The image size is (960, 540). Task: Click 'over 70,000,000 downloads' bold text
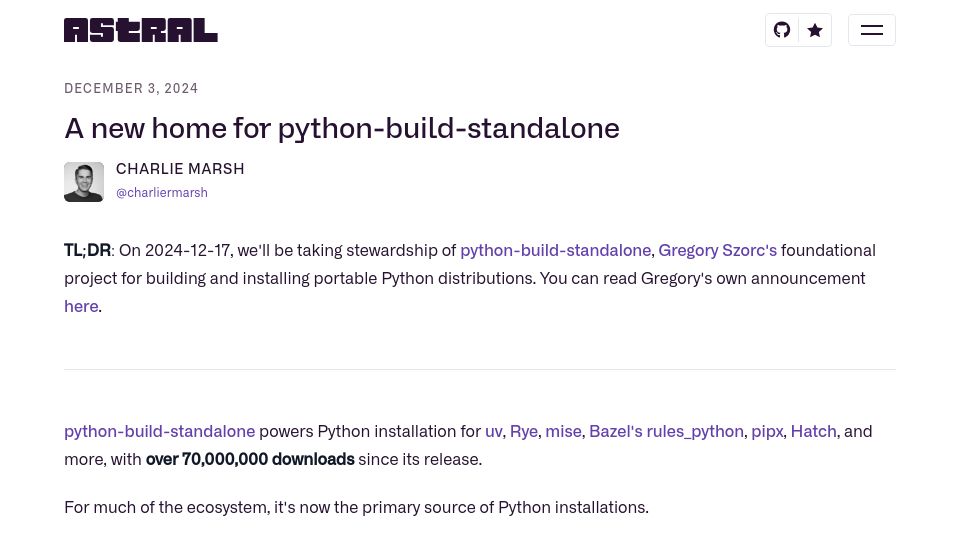click(250, 459)
